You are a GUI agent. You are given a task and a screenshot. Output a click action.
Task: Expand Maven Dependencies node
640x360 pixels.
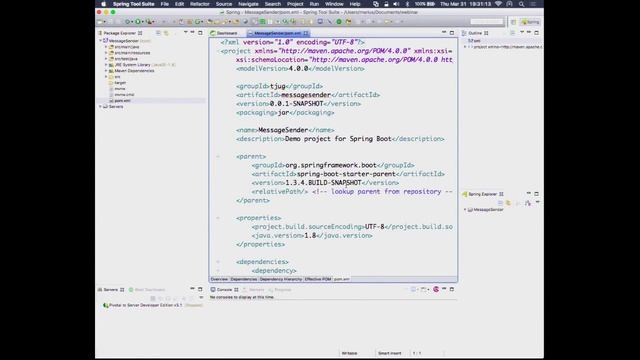pyautogui.click(x=106, y=71)
